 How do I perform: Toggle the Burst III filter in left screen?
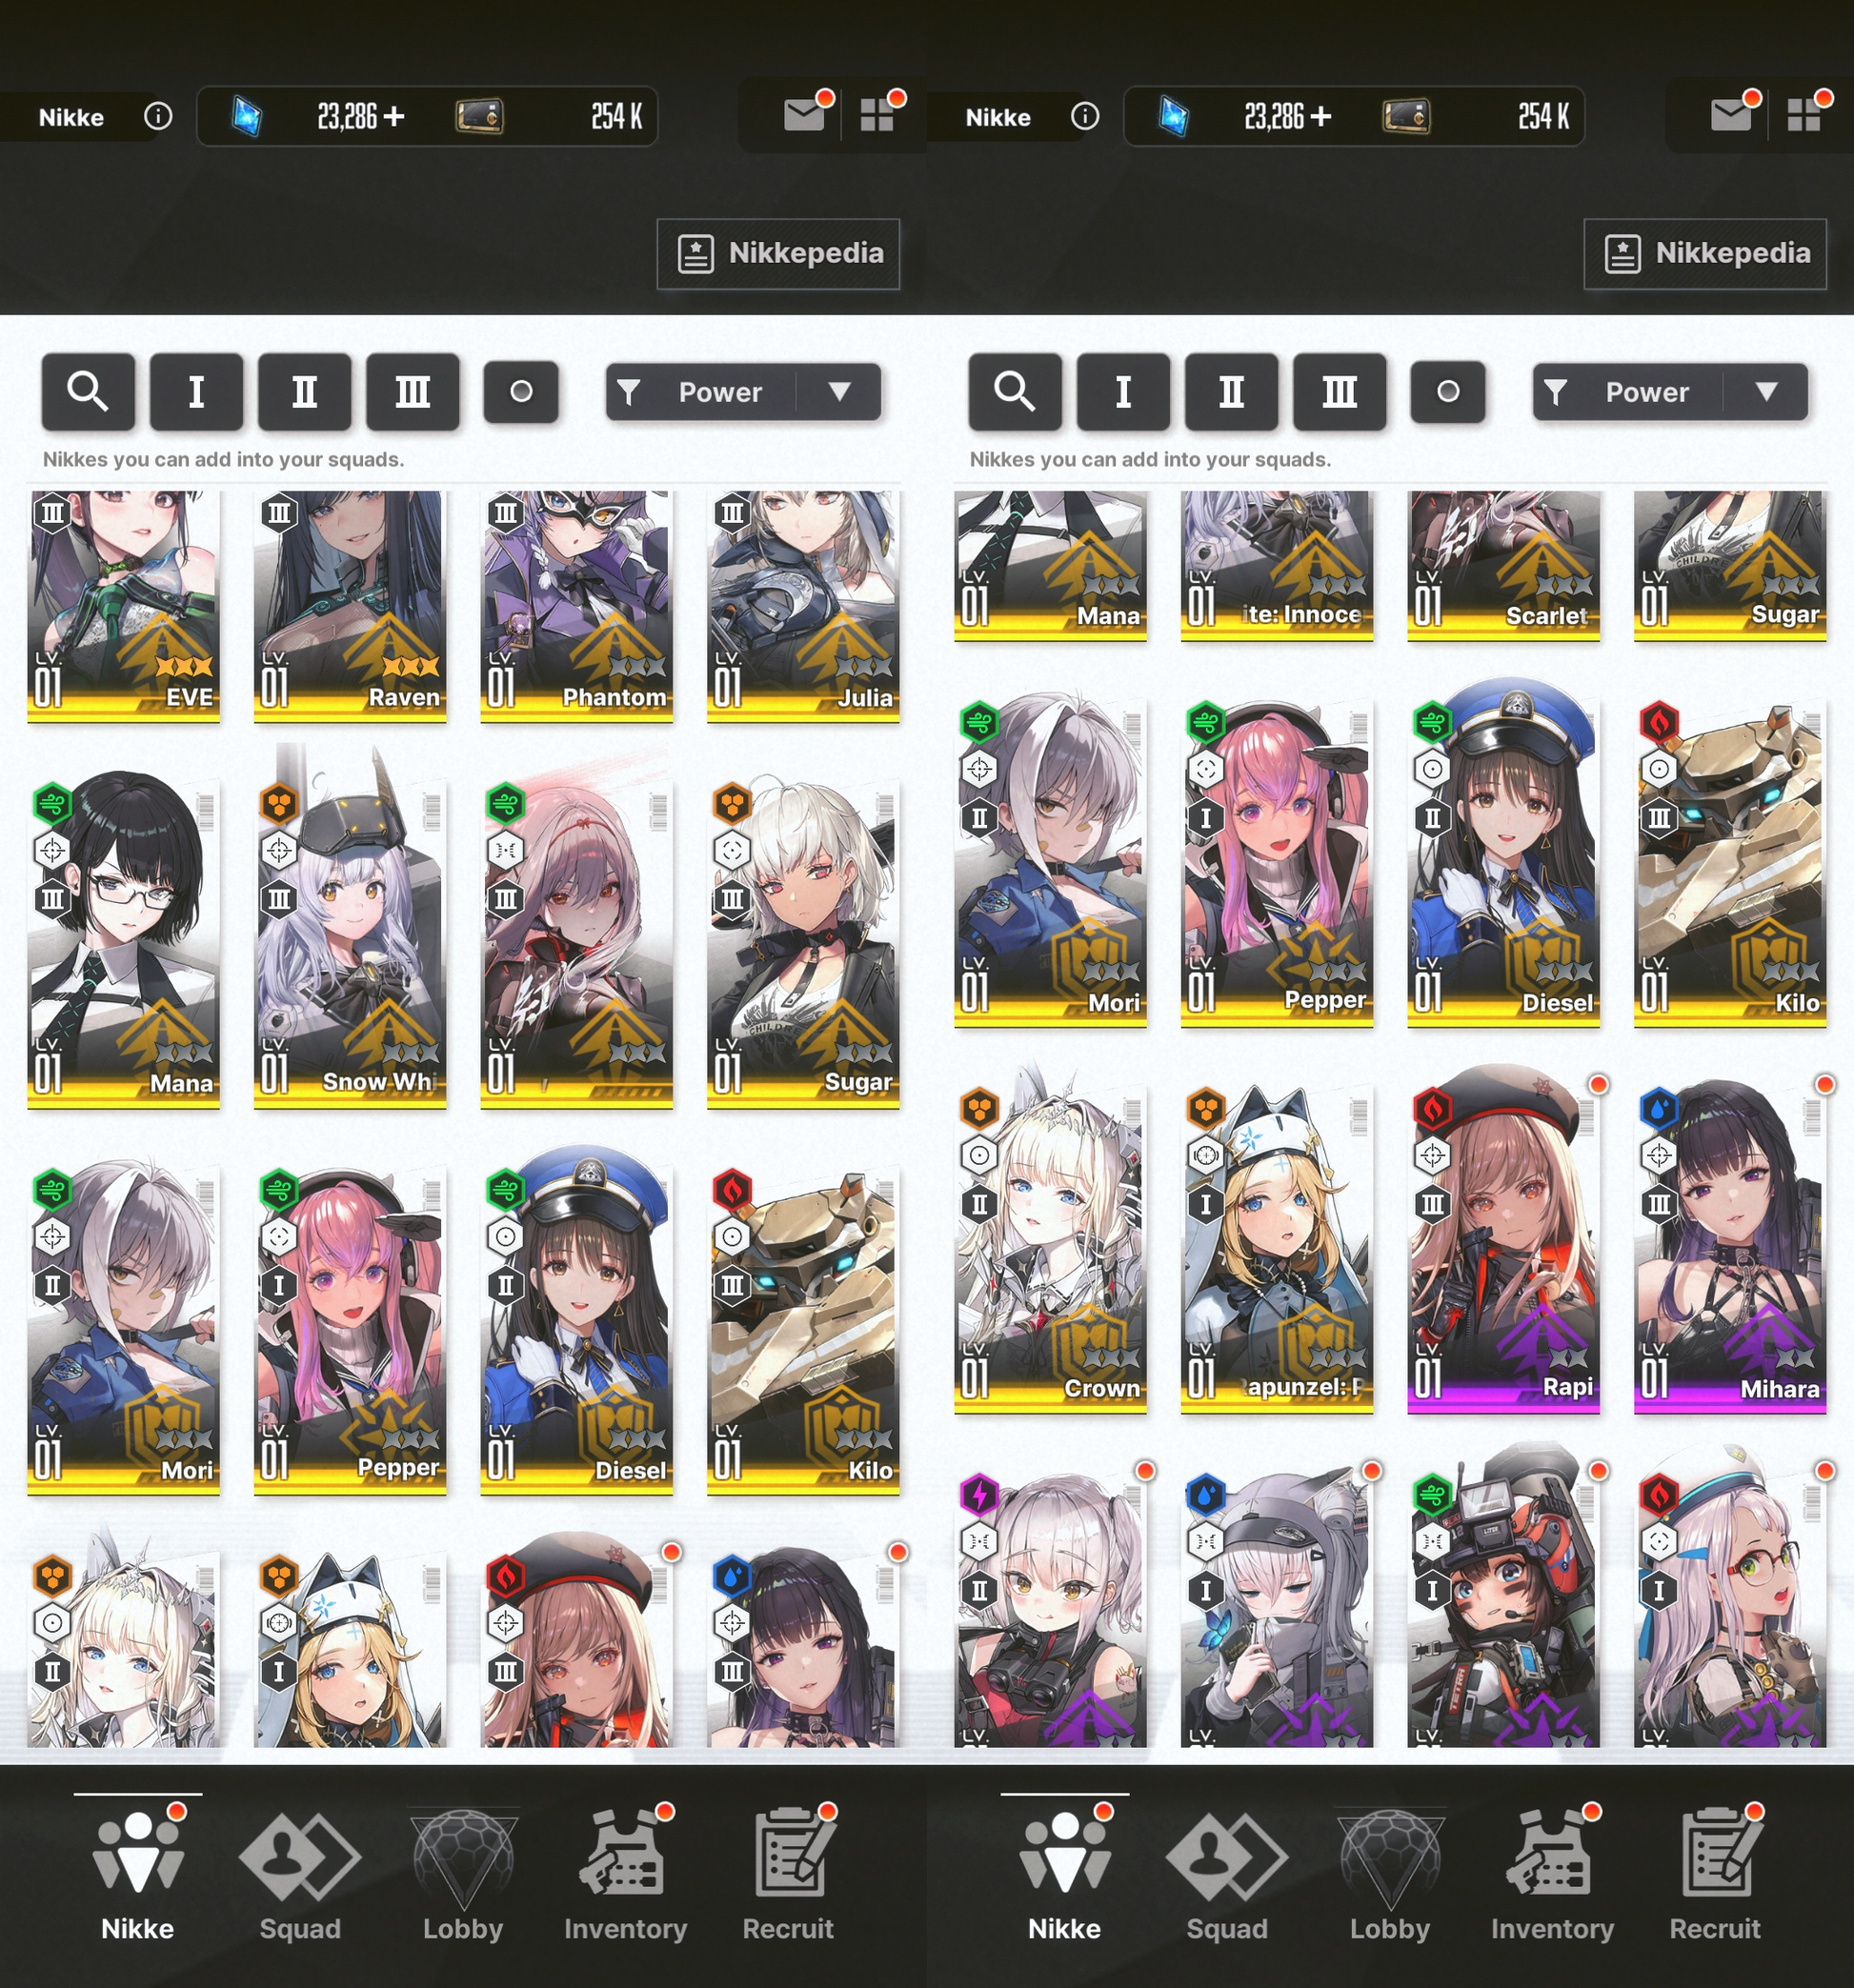point(412,391)
